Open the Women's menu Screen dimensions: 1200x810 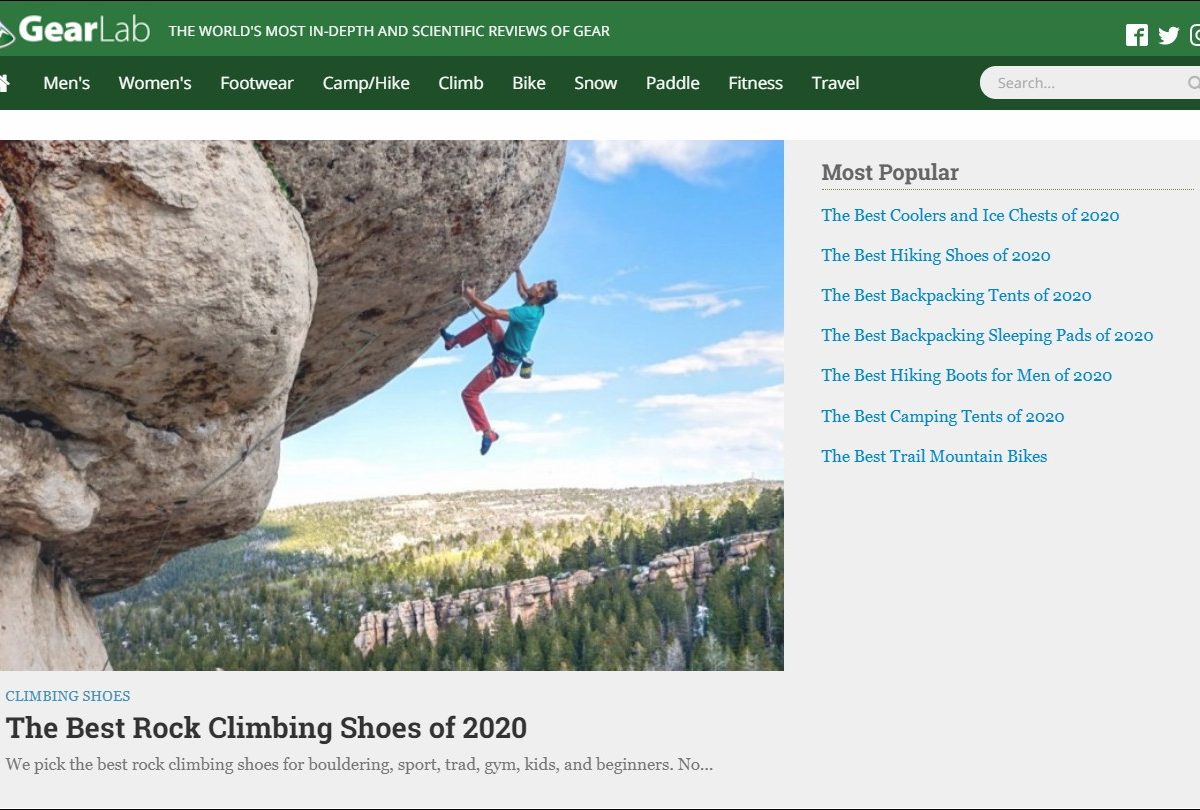(155, 83)
